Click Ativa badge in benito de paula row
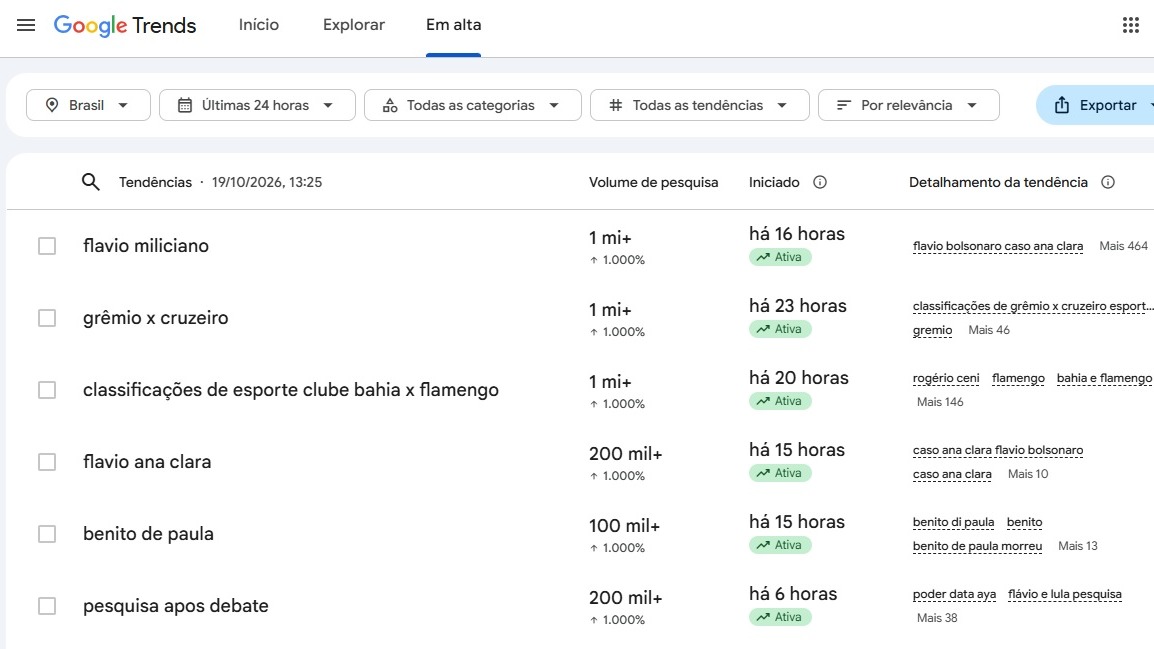 (x=780, y=545)
